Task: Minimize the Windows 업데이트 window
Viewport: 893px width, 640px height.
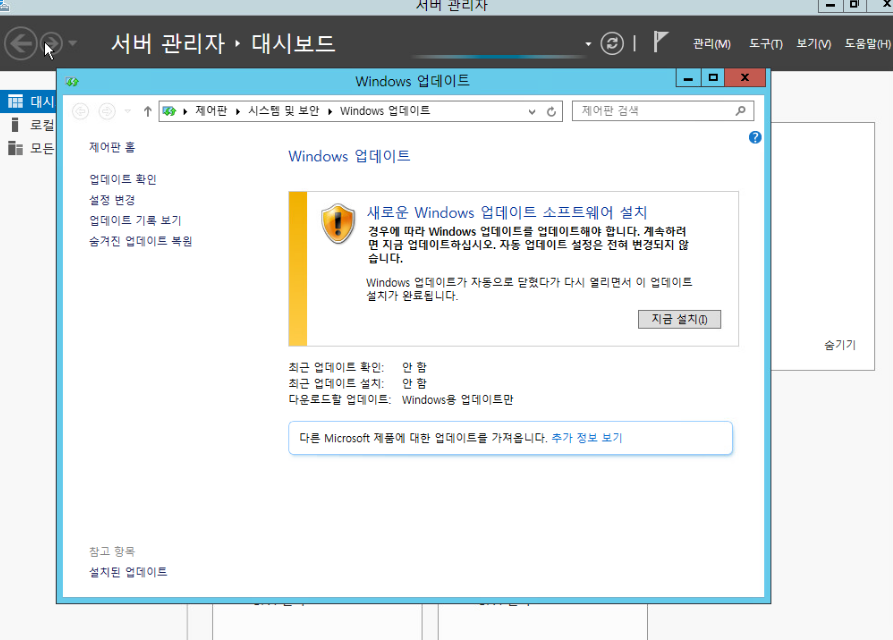Action: point(689,78)
